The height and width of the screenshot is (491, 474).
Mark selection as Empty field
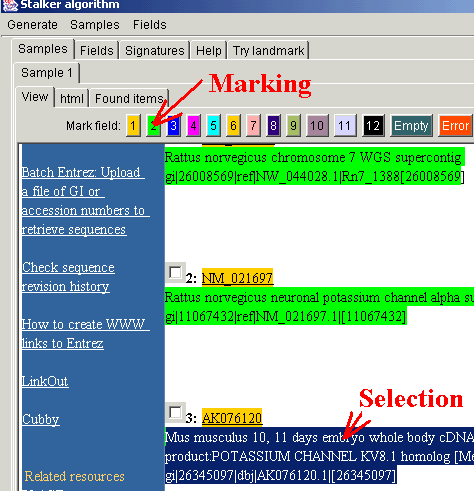411,126
